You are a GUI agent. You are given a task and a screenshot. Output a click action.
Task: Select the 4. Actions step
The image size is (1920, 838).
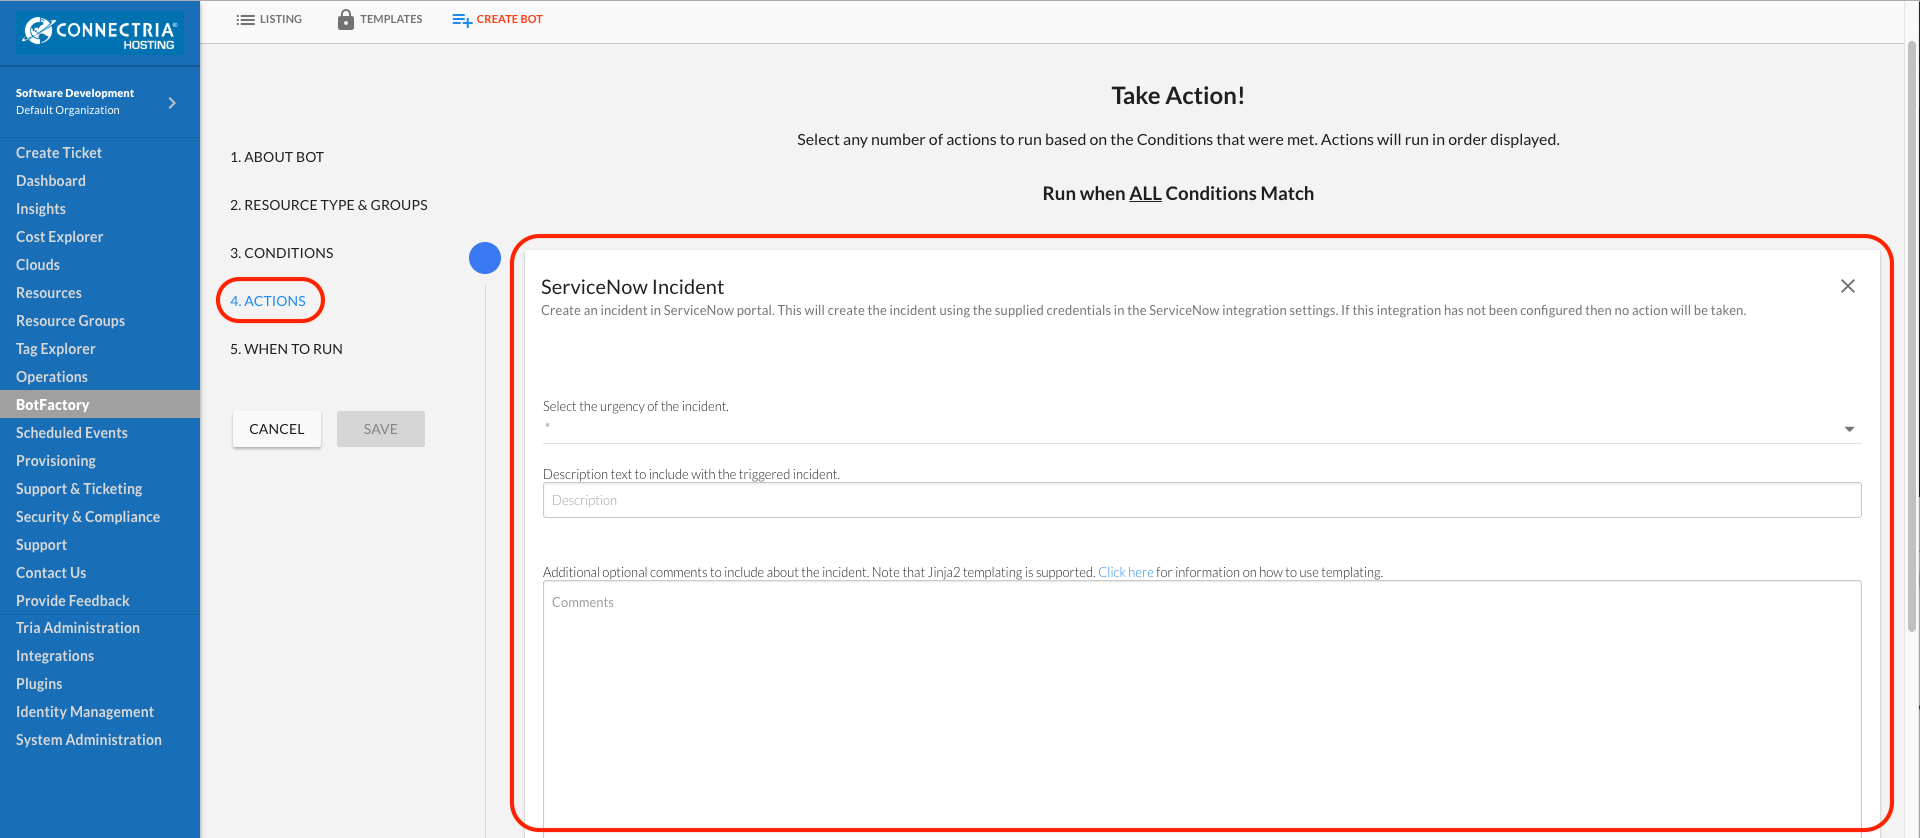[268, 301]
